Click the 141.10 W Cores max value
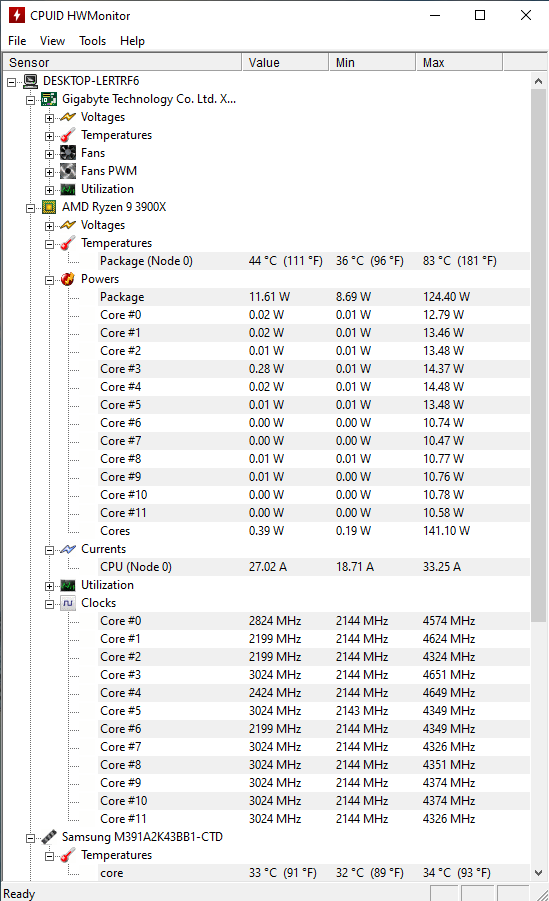The height and width of the screenshot is (901, 549). click(447, 531)
